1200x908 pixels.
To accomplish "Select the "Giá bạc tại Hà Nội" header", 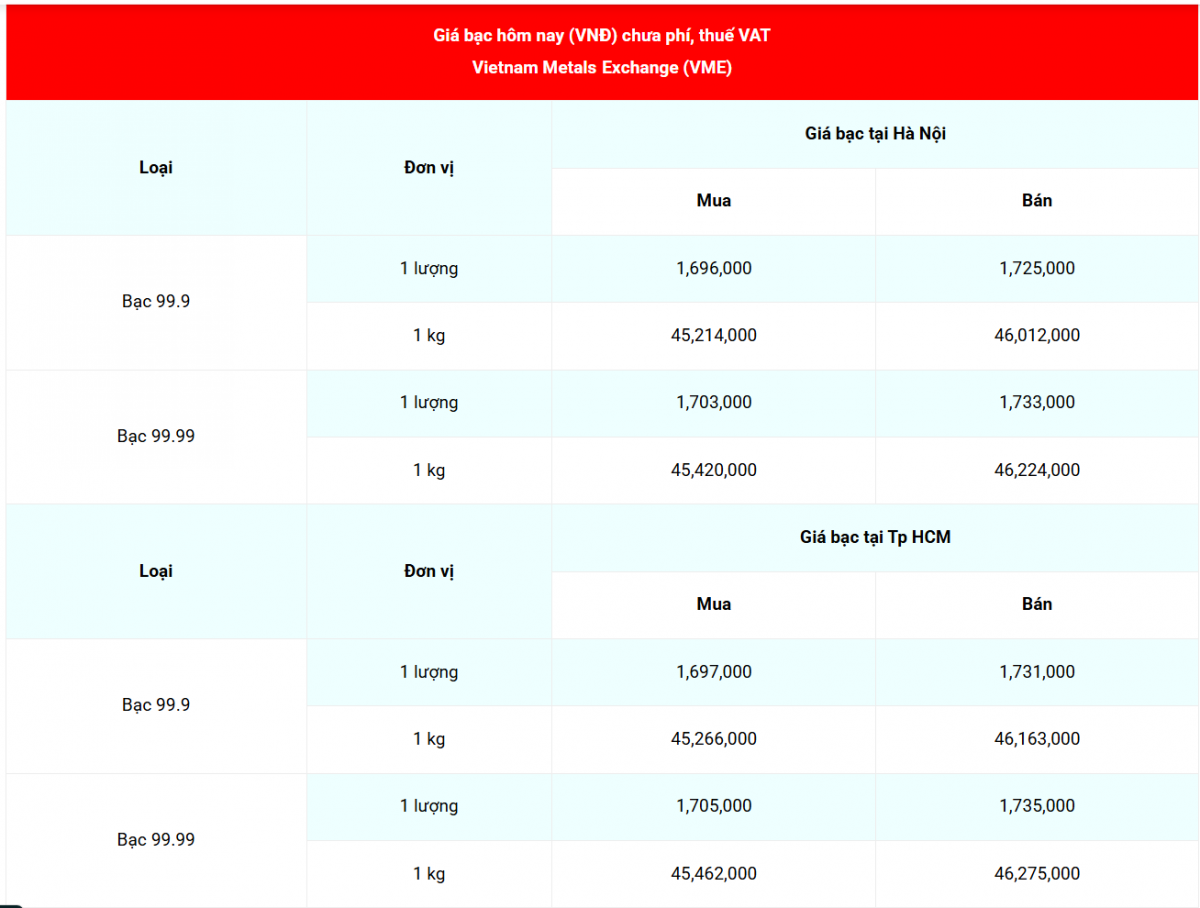I will coord(875,134).
